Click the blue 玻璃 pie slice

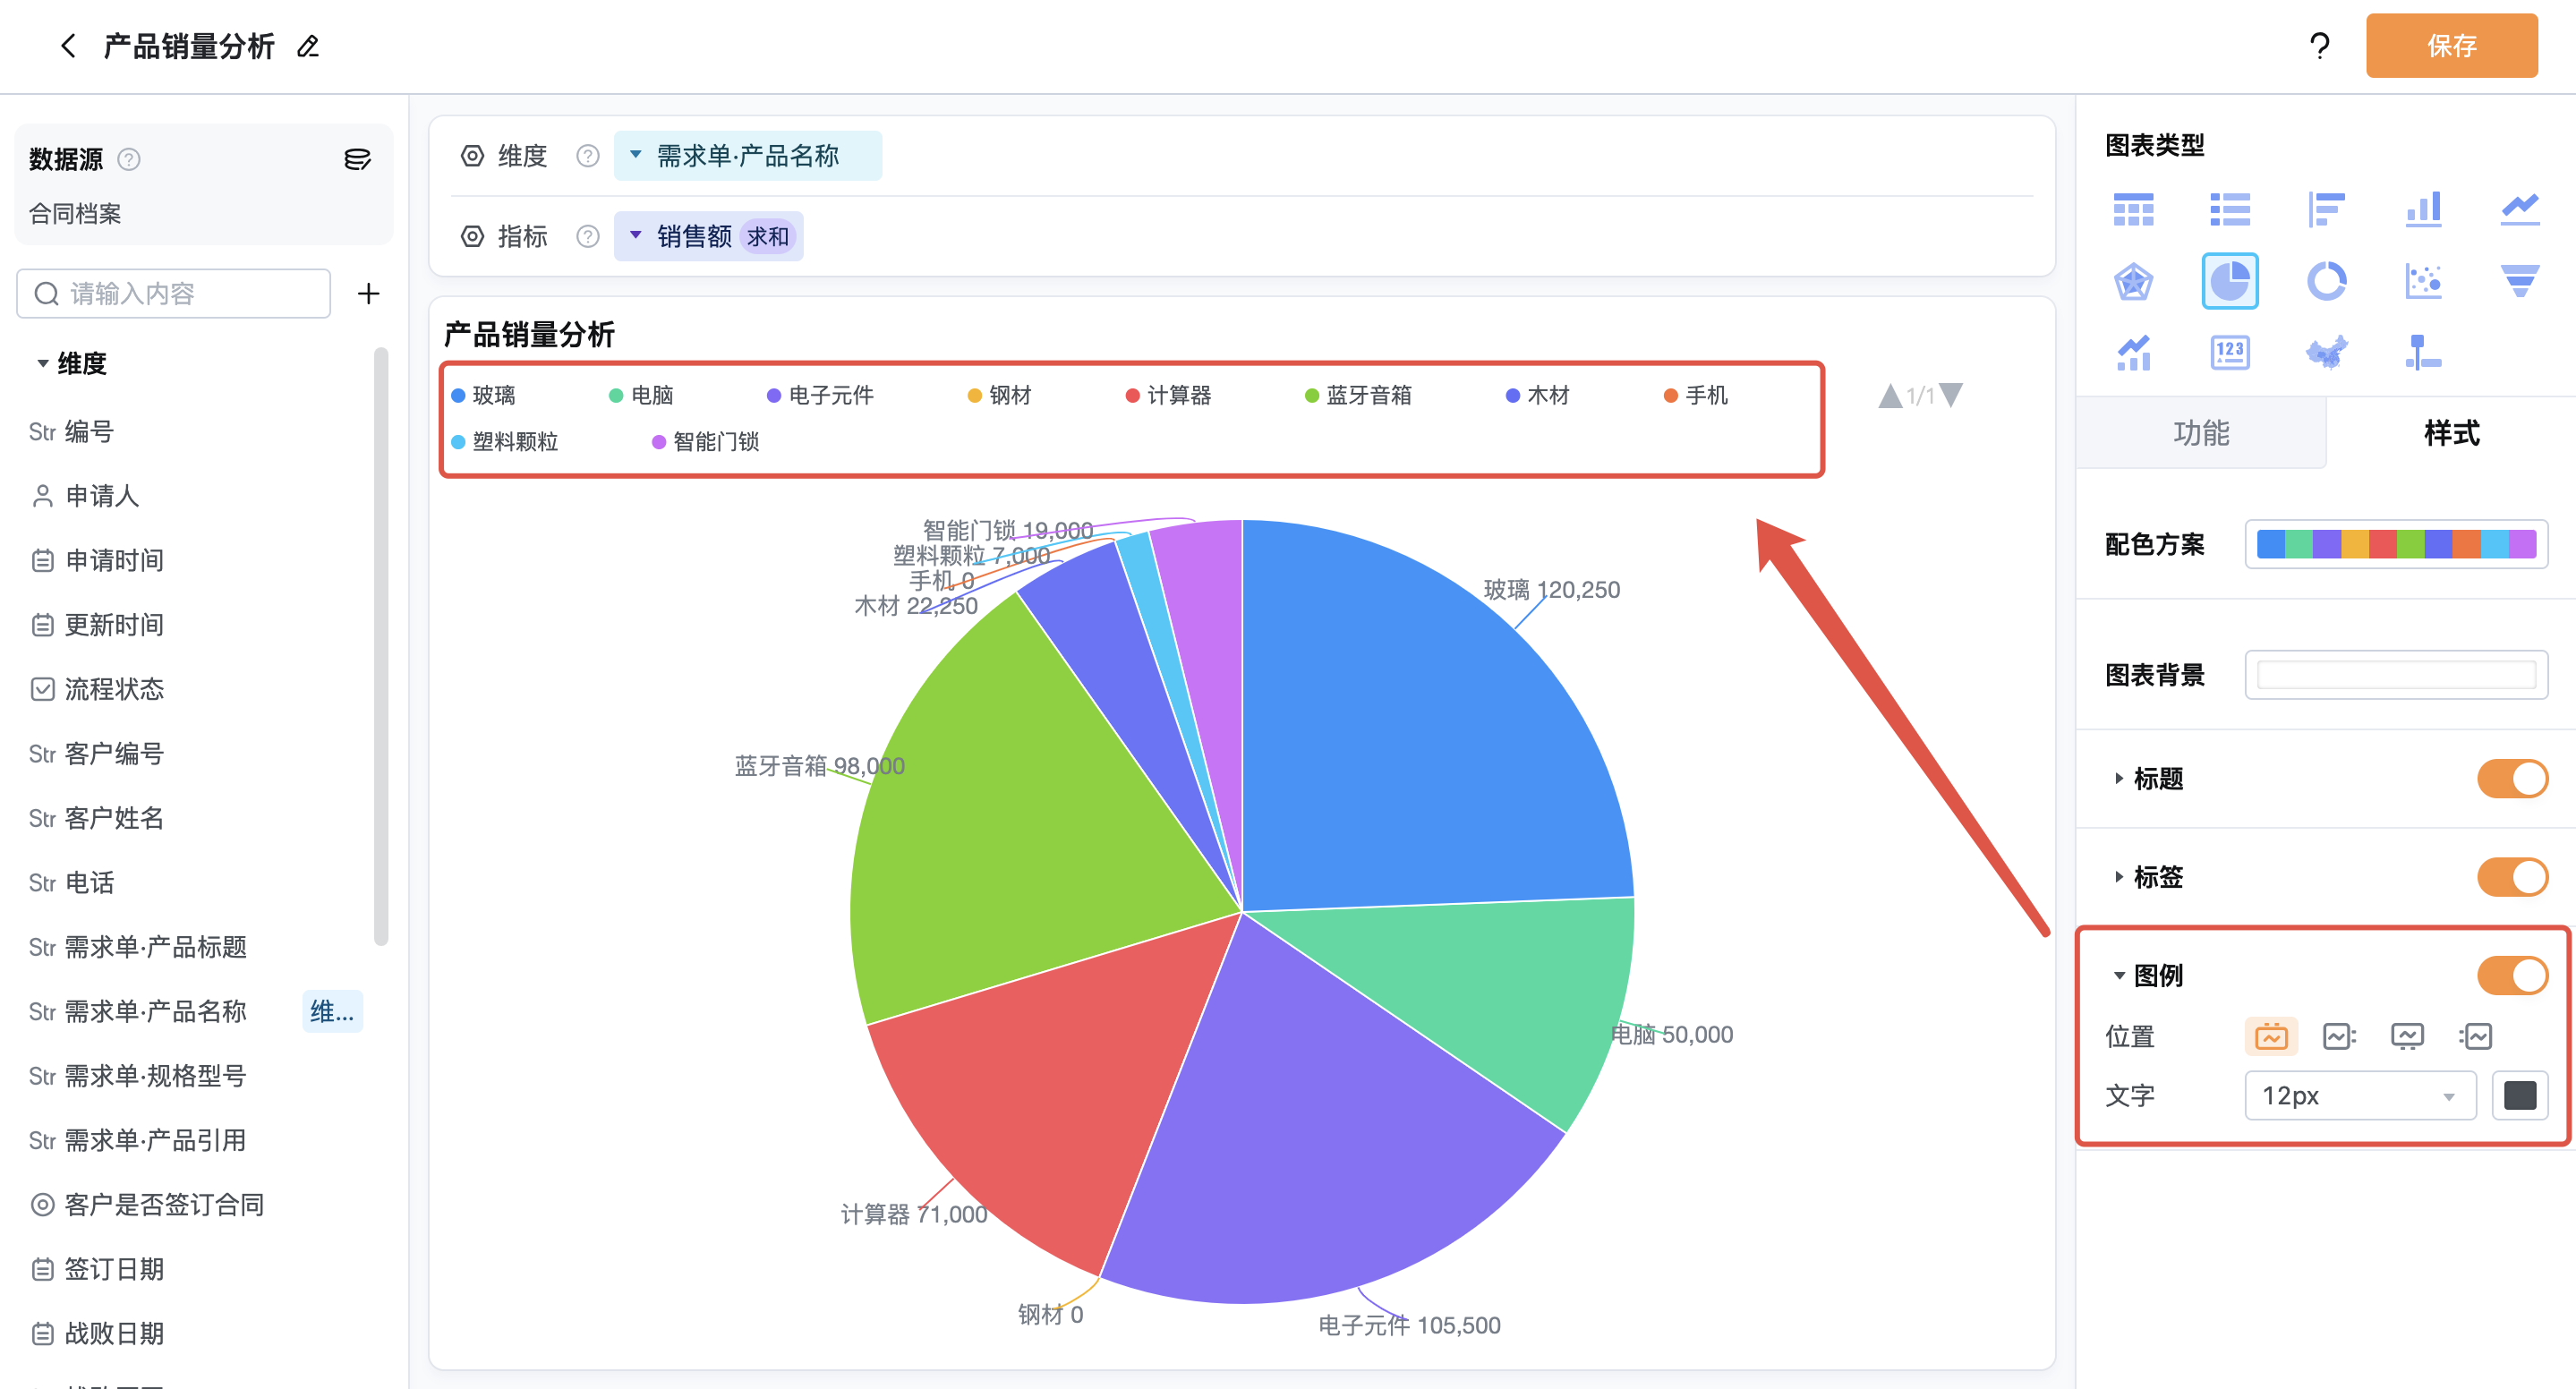1420,740
